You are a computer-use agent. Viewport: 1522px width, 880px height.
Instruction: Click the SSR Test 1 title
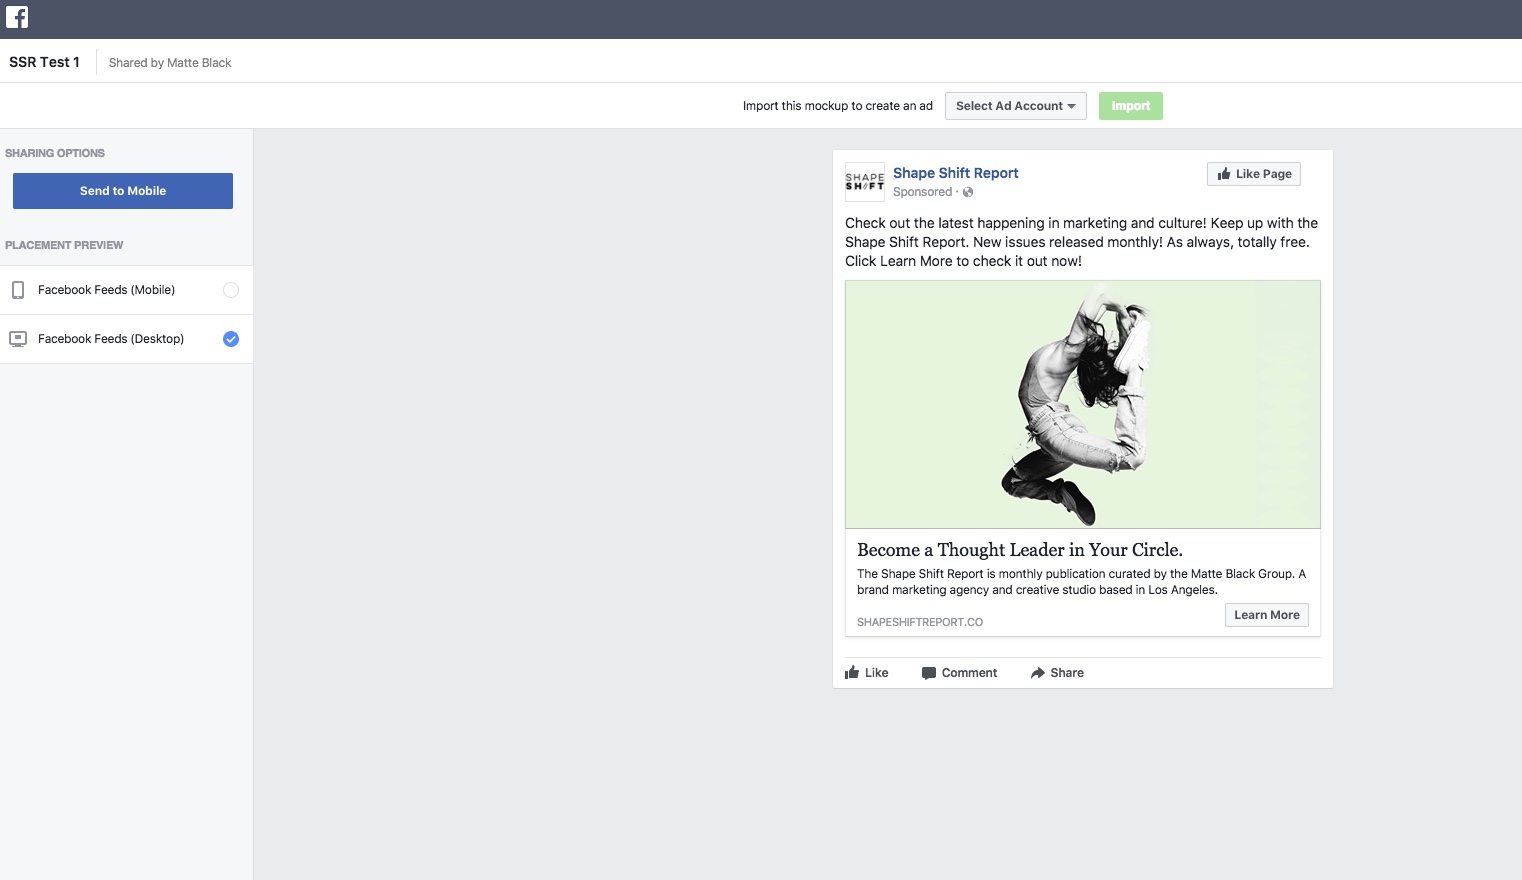tap(45, 61)
